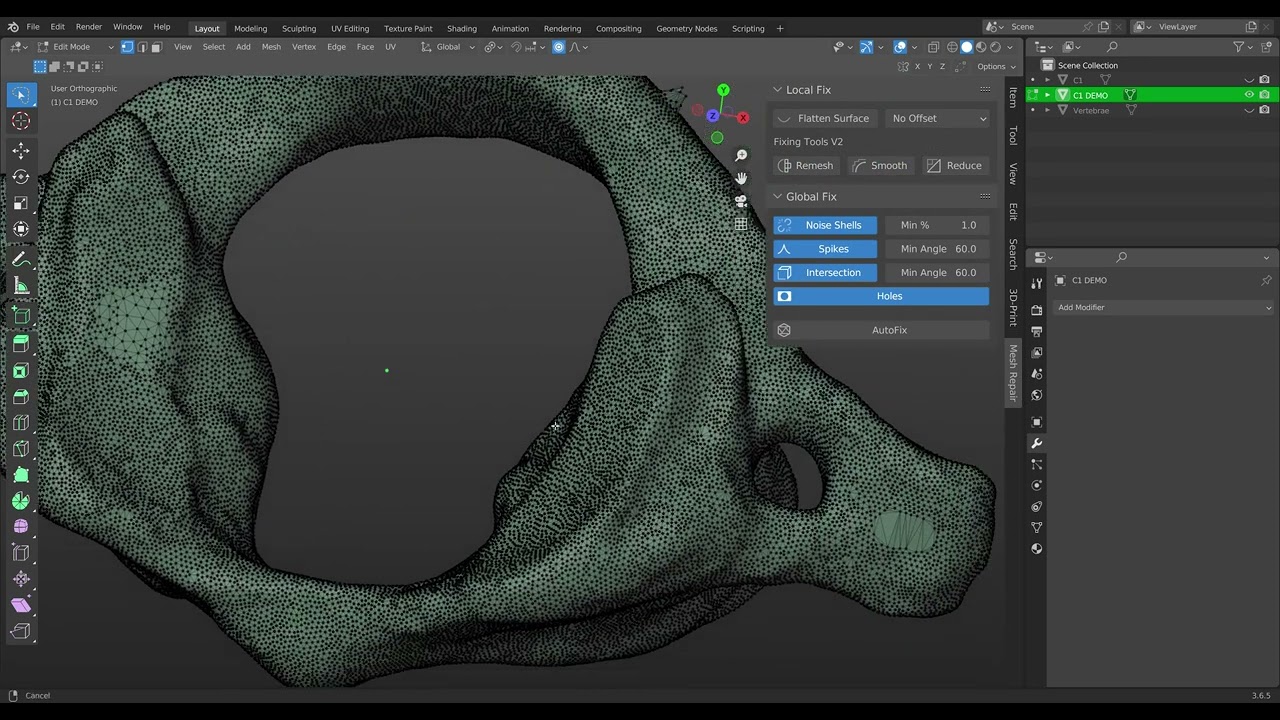
Task: Open the Item sidebar tab
Action: pyautogui.click(x=1013, y=97)
